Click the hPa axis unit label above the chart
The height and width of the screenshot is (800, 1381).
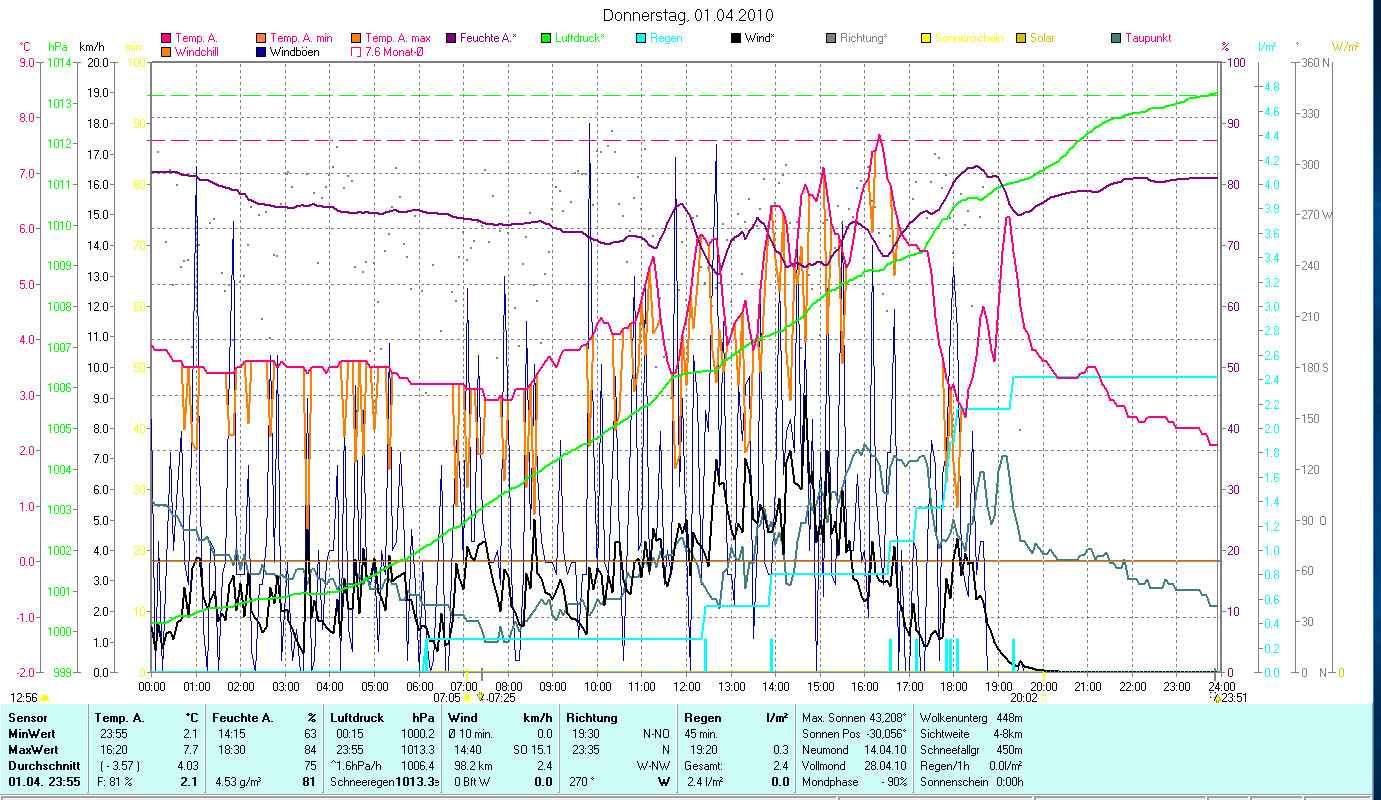tap(58, 46)
